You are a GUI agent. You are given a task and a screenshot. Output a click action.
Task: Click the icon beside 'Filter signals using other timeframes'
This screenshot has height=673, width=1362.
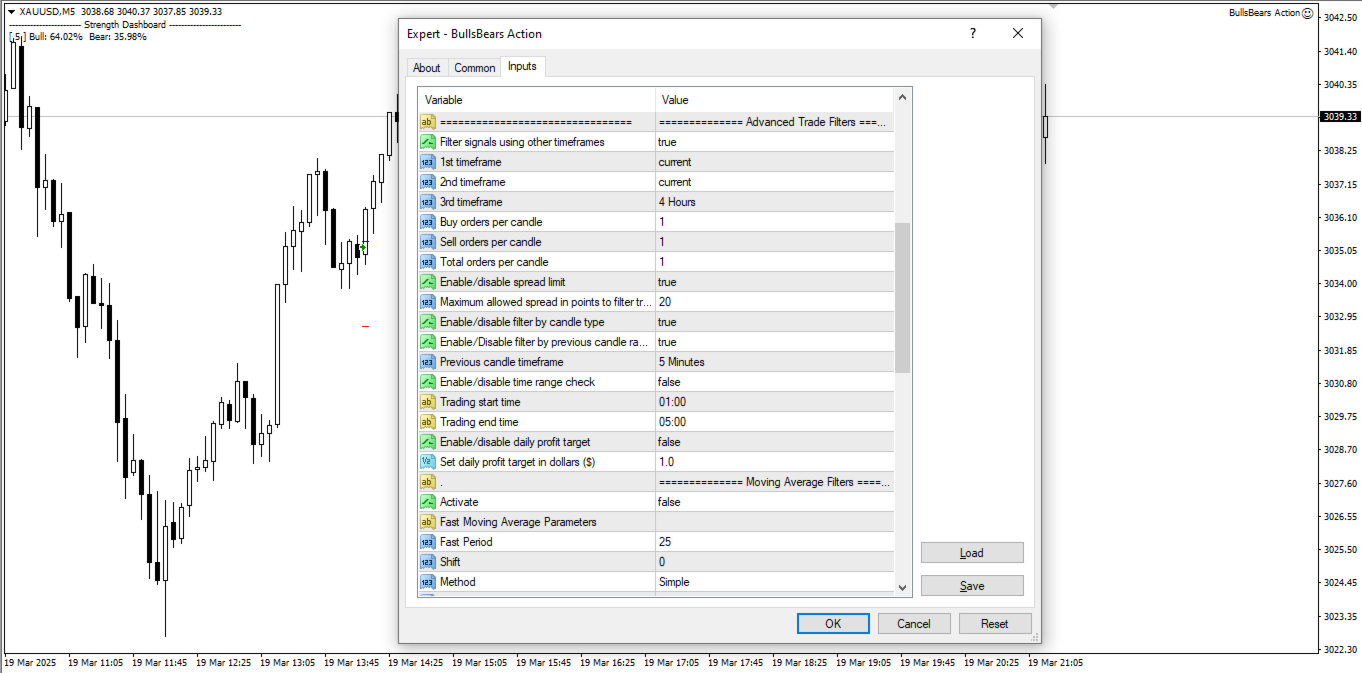[x=427, y=142]
